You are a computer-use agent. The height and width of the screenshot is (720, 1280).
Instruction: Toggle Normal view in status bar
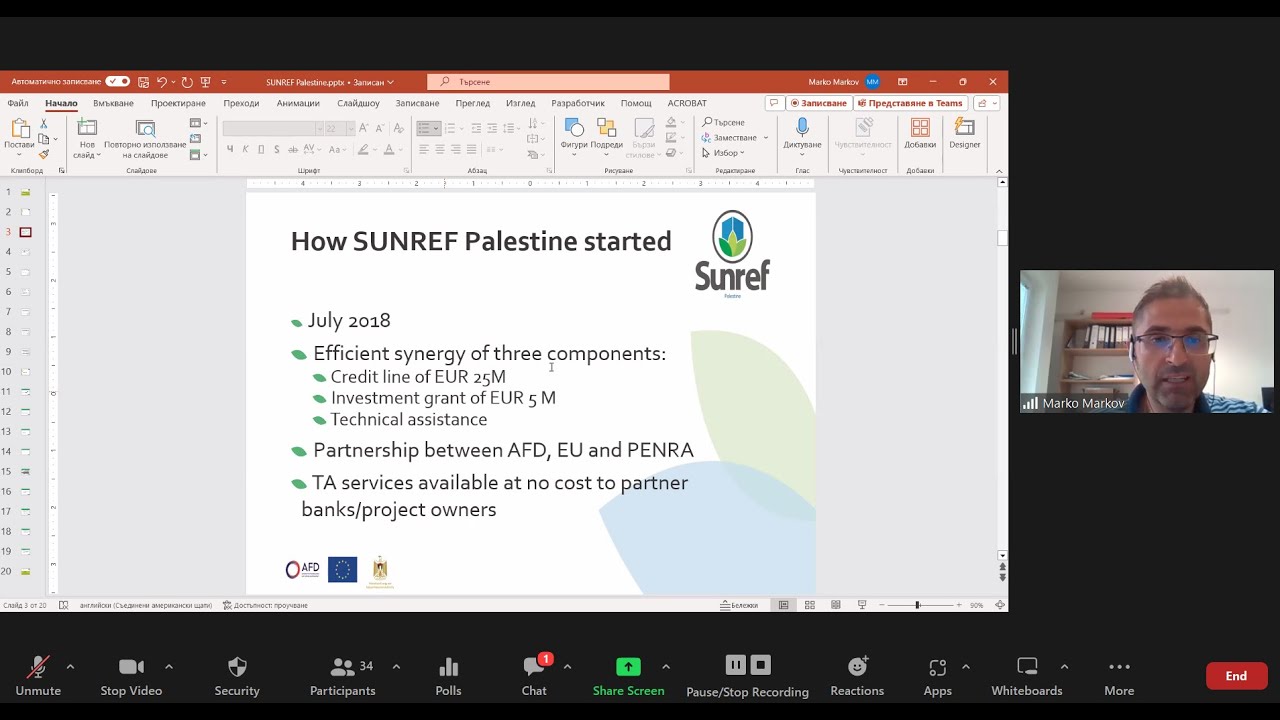783,605
